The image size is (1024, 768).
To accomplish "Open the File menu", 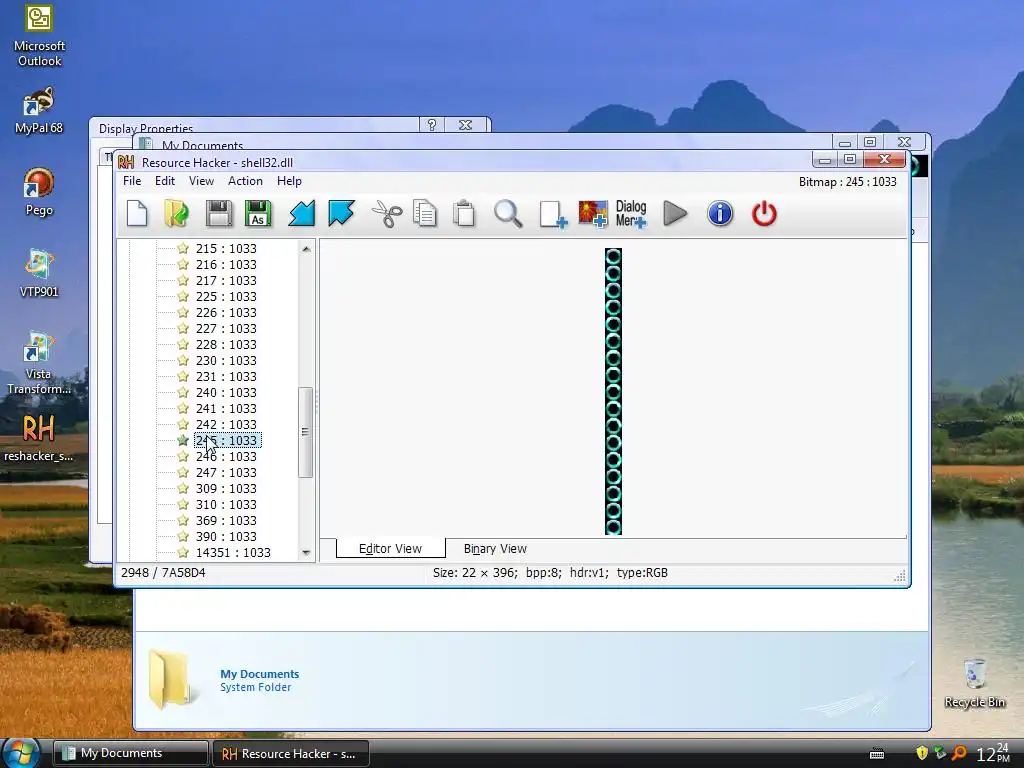I will coord(132,181).
